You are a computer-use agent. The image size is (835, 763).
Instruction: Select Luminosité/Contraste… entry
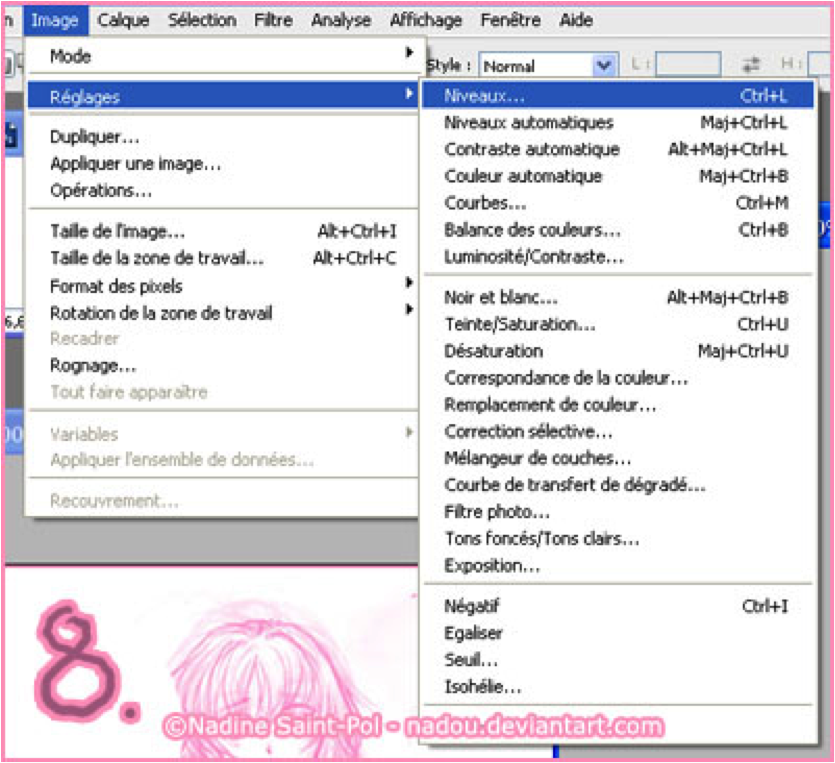(x=533, y=257)
